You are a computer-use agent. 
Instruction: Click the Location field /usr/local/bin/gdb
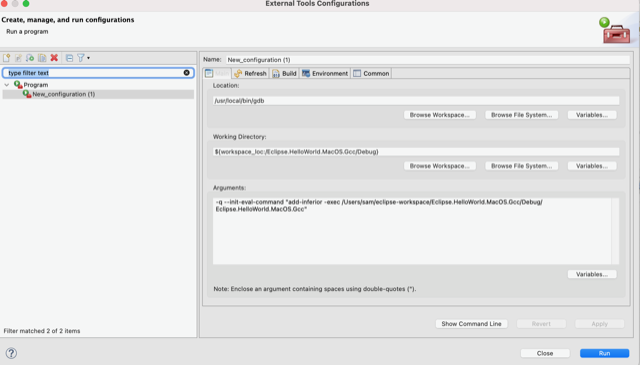(416, 101)
